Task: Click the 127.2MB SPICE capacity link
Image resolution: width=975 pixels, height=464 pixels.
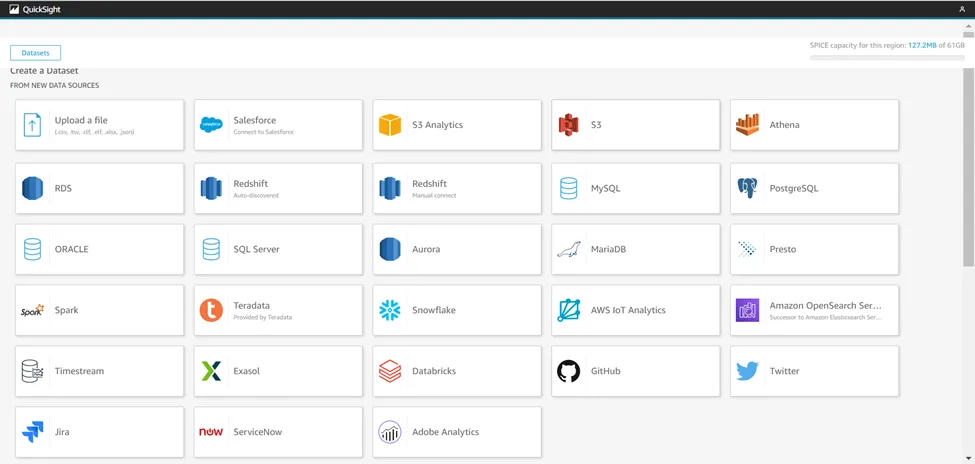Action: click(x=922, y=45)
